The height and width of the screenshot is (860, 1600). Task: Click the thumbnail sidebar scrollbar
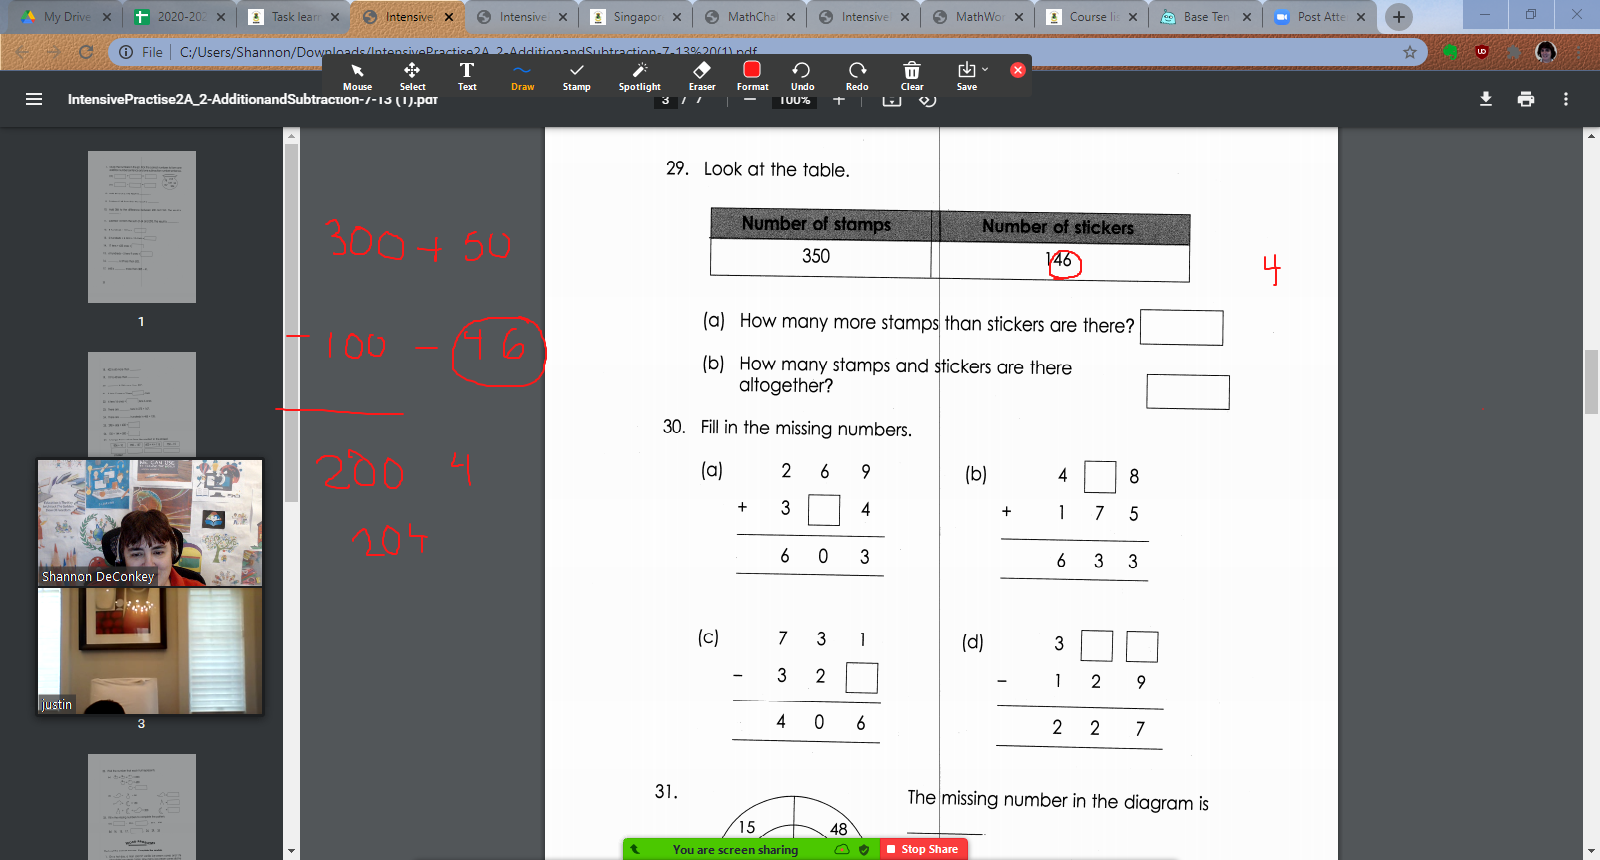pyautogui.click(x=291, y=322)
